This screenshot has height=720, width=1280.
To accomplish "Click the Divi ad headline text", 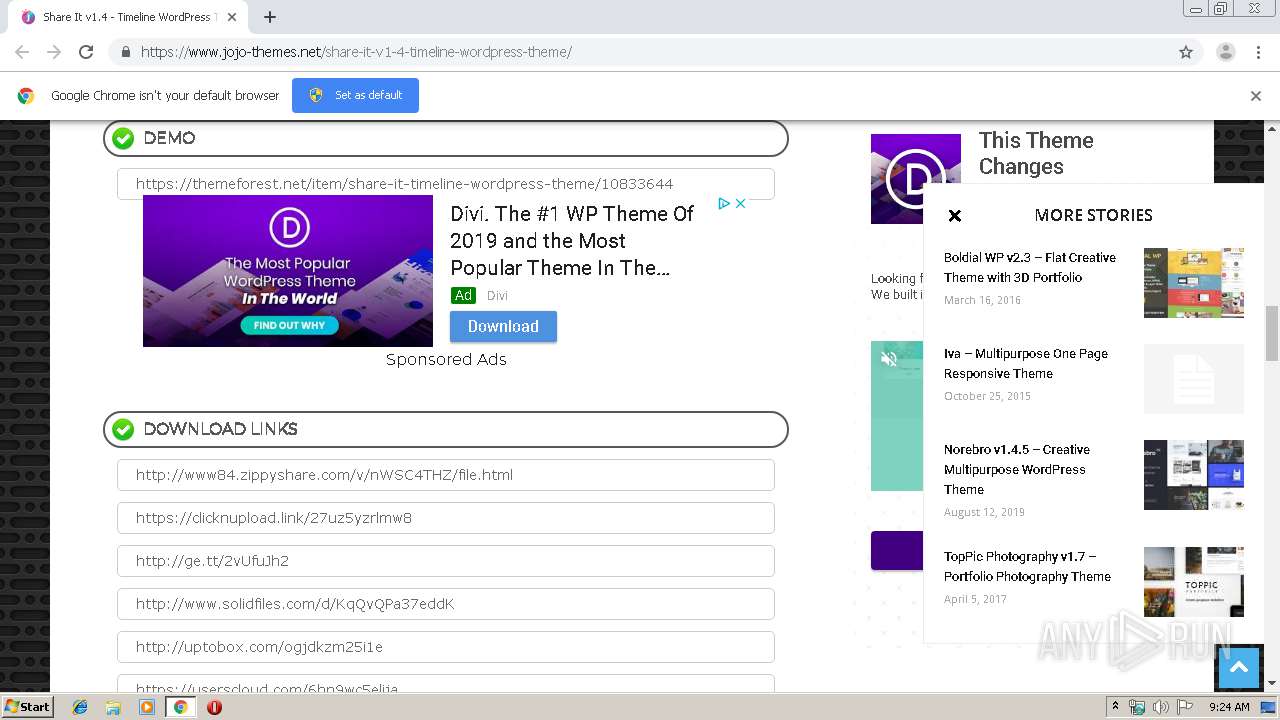I will pyautogui.click(x=572, y=241).
